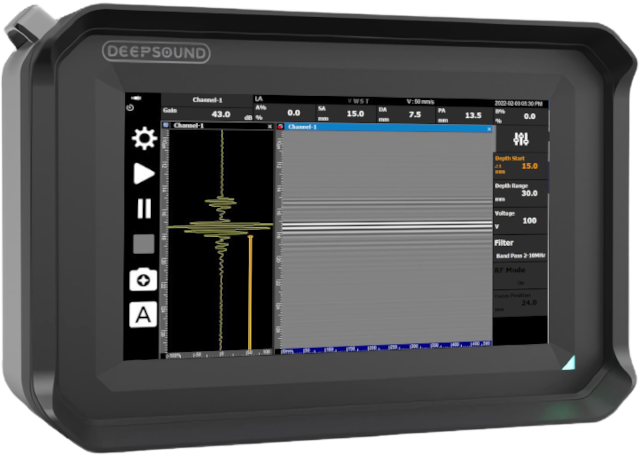The width and height of the screenshot is (640, 455).
Task: Edit Depth Start 15.0 value
Action: pos(520,165)
